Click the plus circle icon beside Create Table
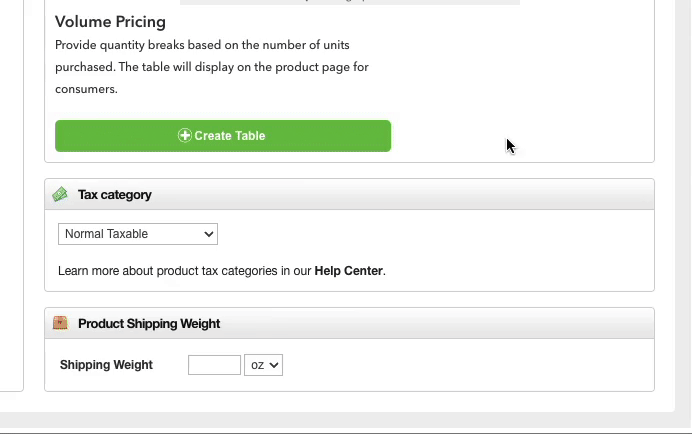Viewport: 692px width, 434px height. click(x=184, y=136)
